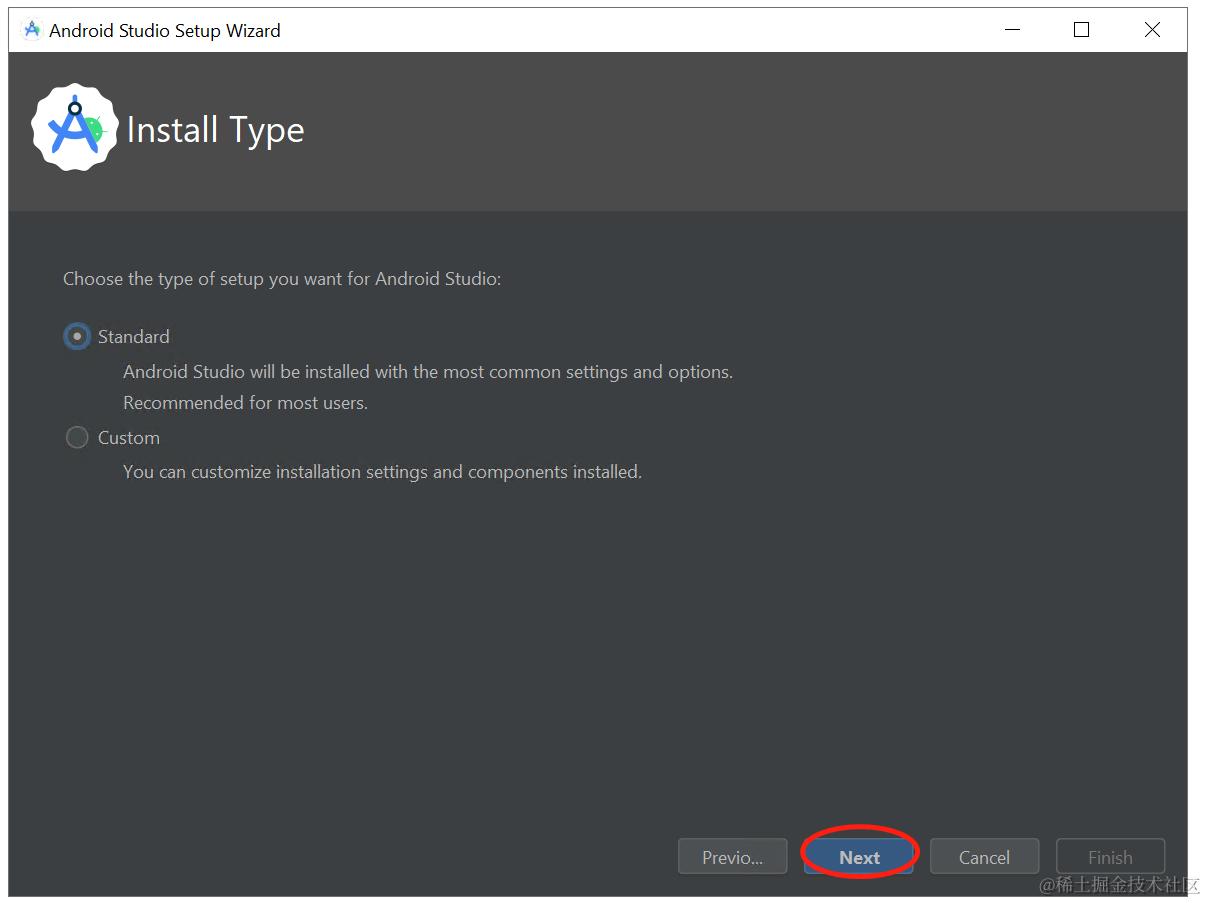Click the "Recommended for most users." text
This screenshot has height=903, width=1207.
[x=245, y=403]
